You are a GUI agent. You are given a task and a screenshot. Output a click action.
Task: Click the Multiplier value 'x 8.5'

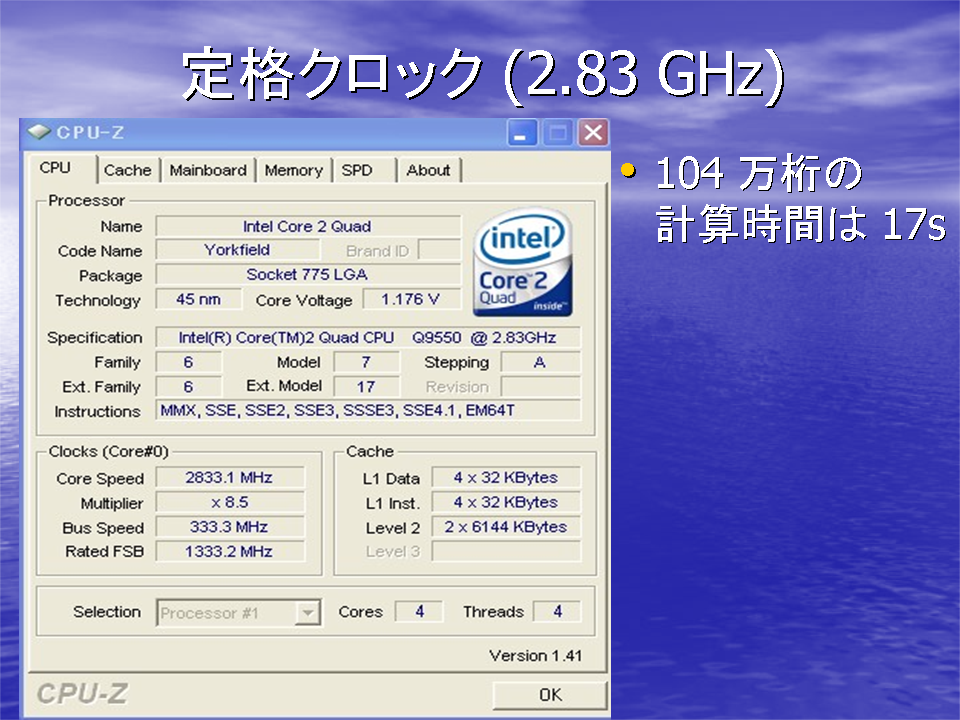230,503
